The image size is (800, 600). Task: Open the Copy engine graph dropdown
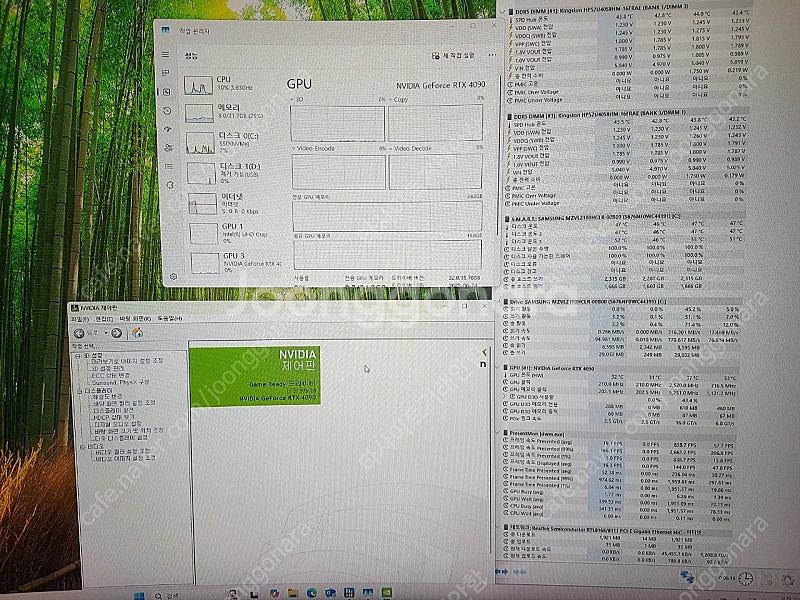(391, 99)
